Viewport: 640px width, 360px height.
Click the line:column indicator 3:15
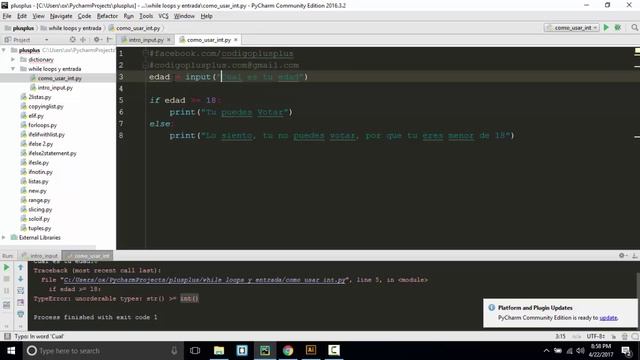[560, 336]
